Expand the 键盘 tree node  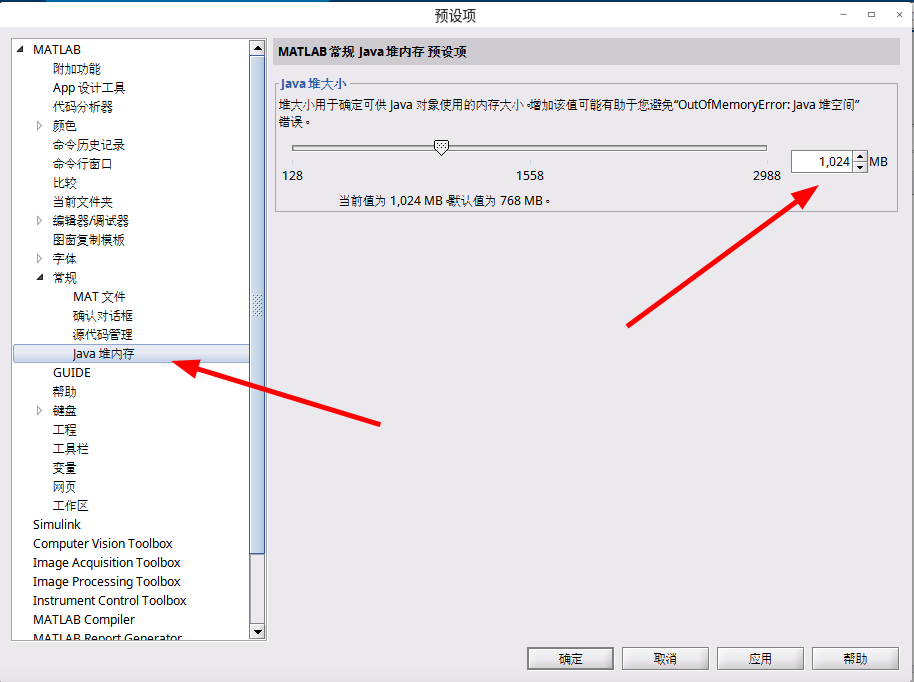pyautogui.click(x=39, y=410)
